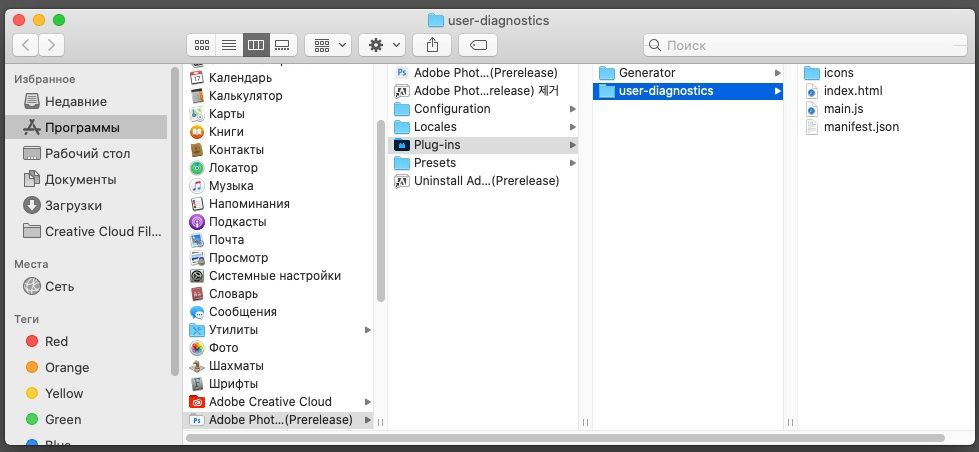The image size is (979, 452).
Task: Select the Adobe Creative Cloud folder icon
Action: [x=197, y=401]
